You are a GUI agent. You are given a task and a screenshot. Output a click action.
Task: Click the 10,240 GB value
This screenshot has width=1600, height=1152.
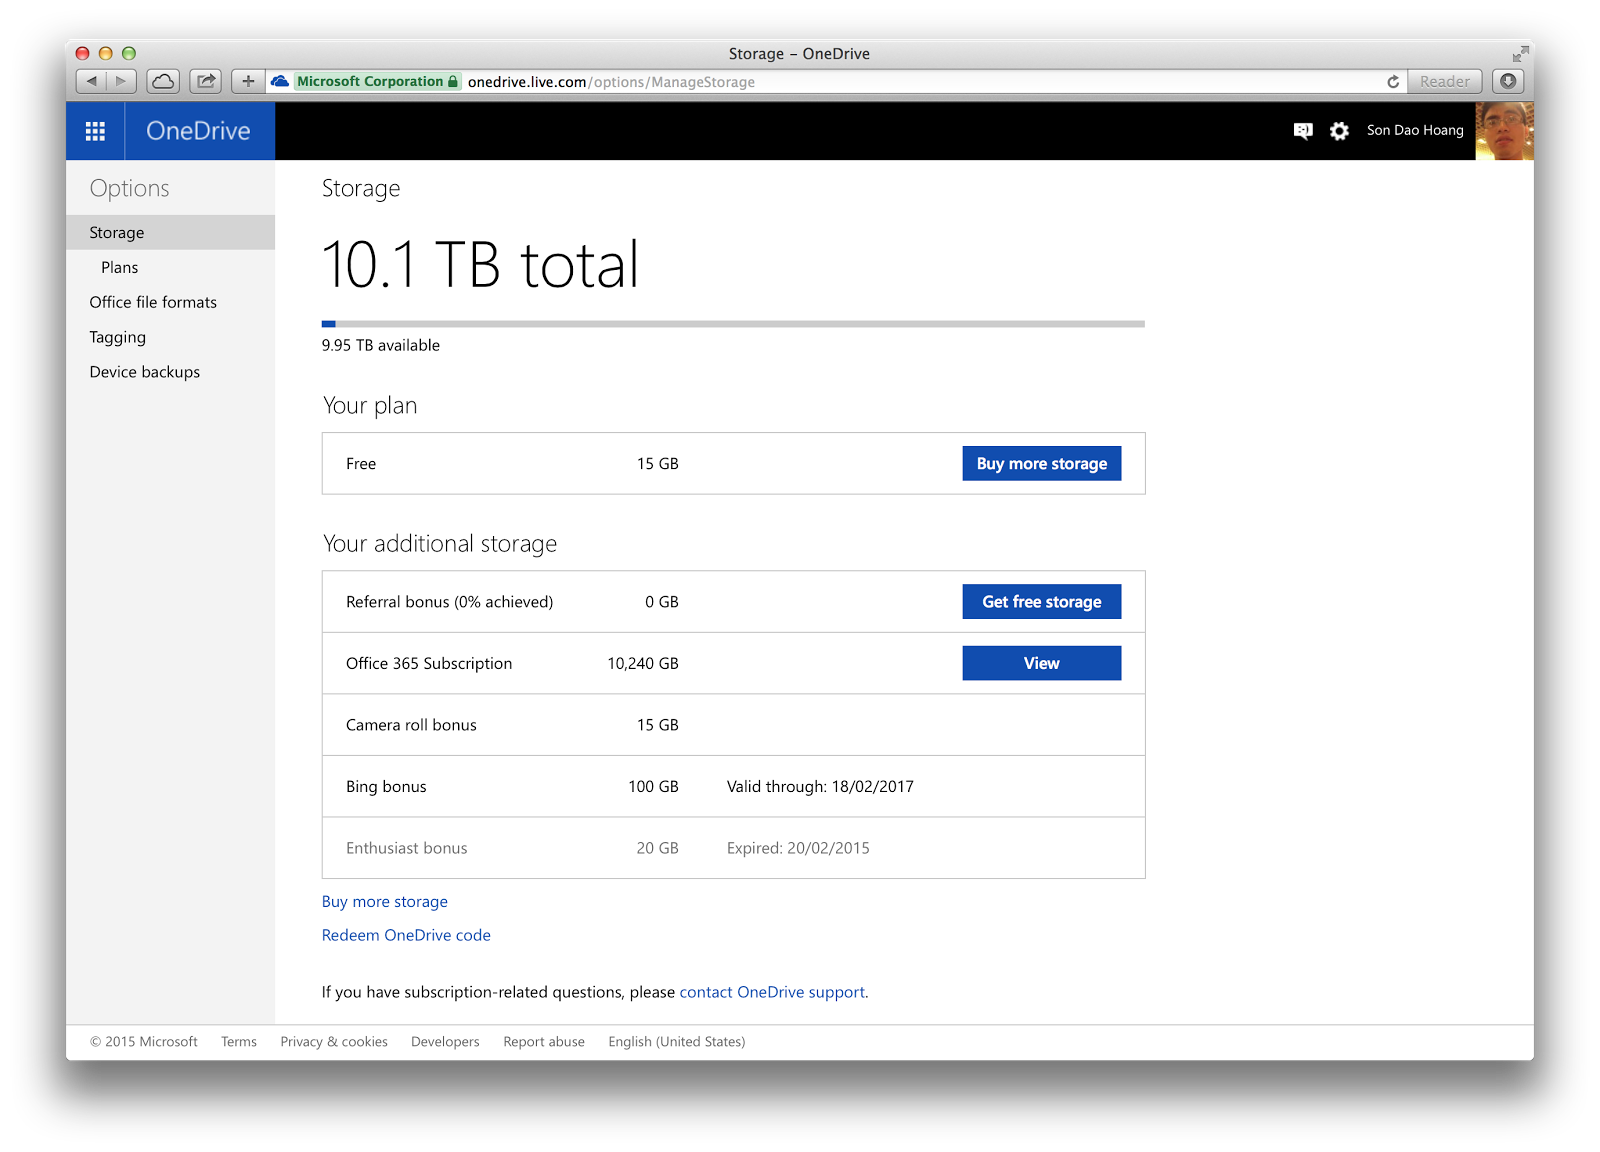[x=643, y=664]
